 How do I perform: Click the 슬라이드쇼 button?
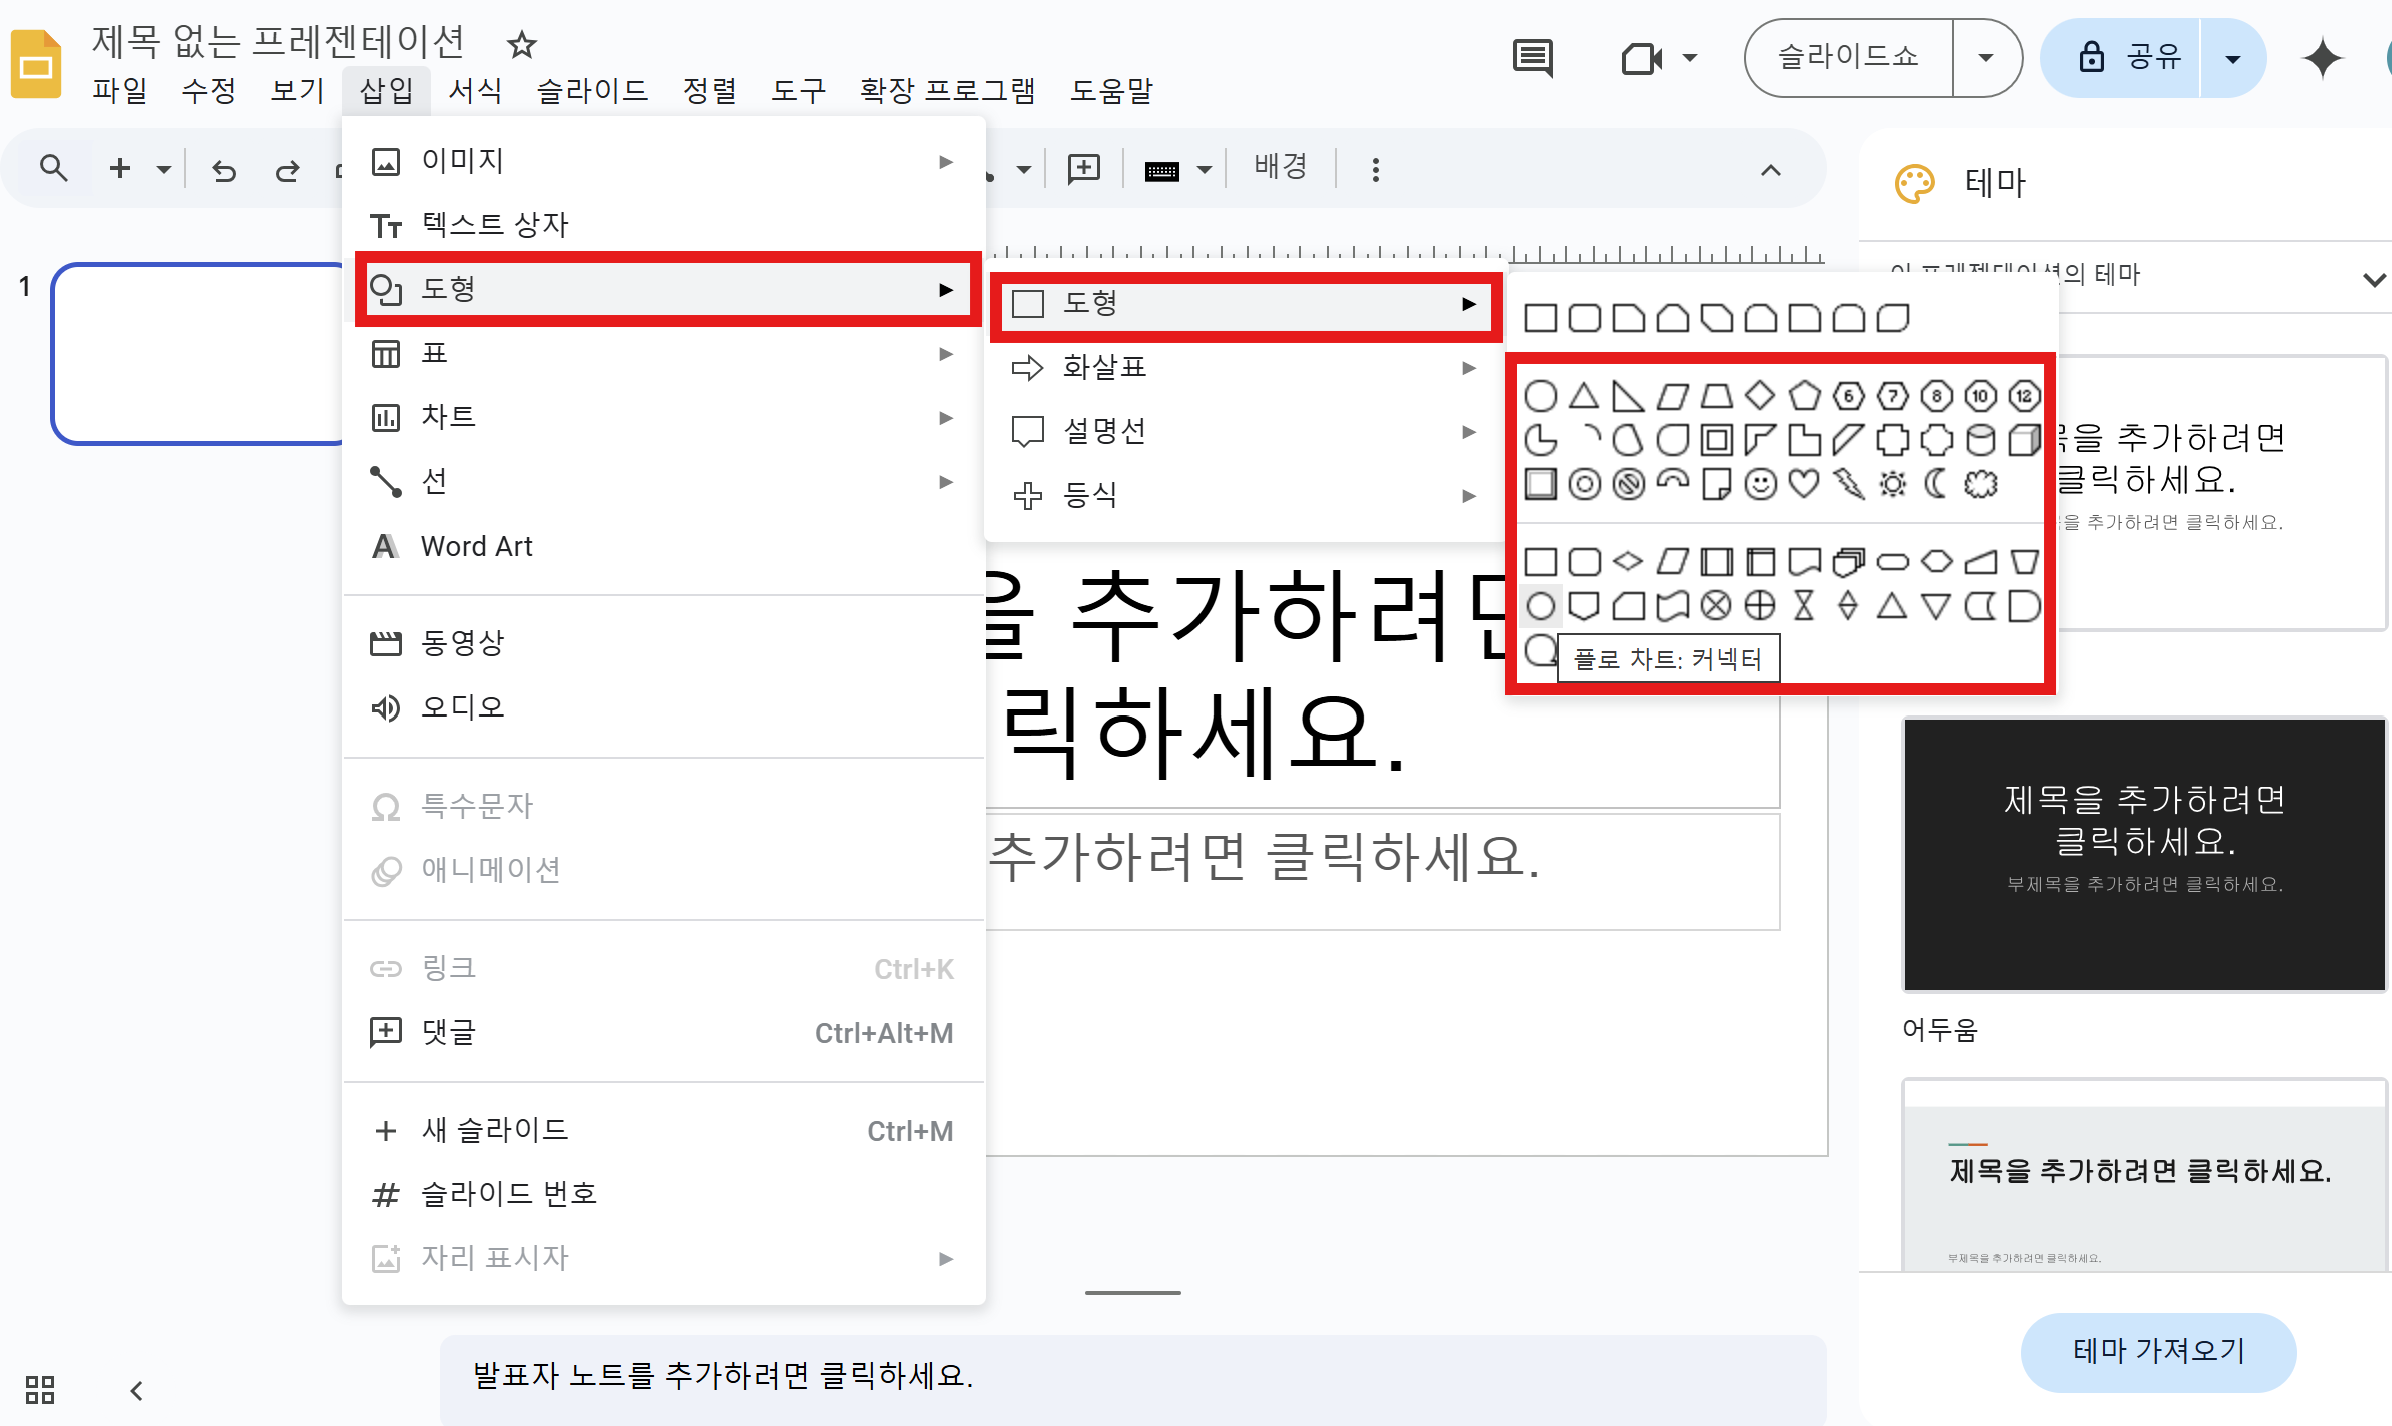1848,57
